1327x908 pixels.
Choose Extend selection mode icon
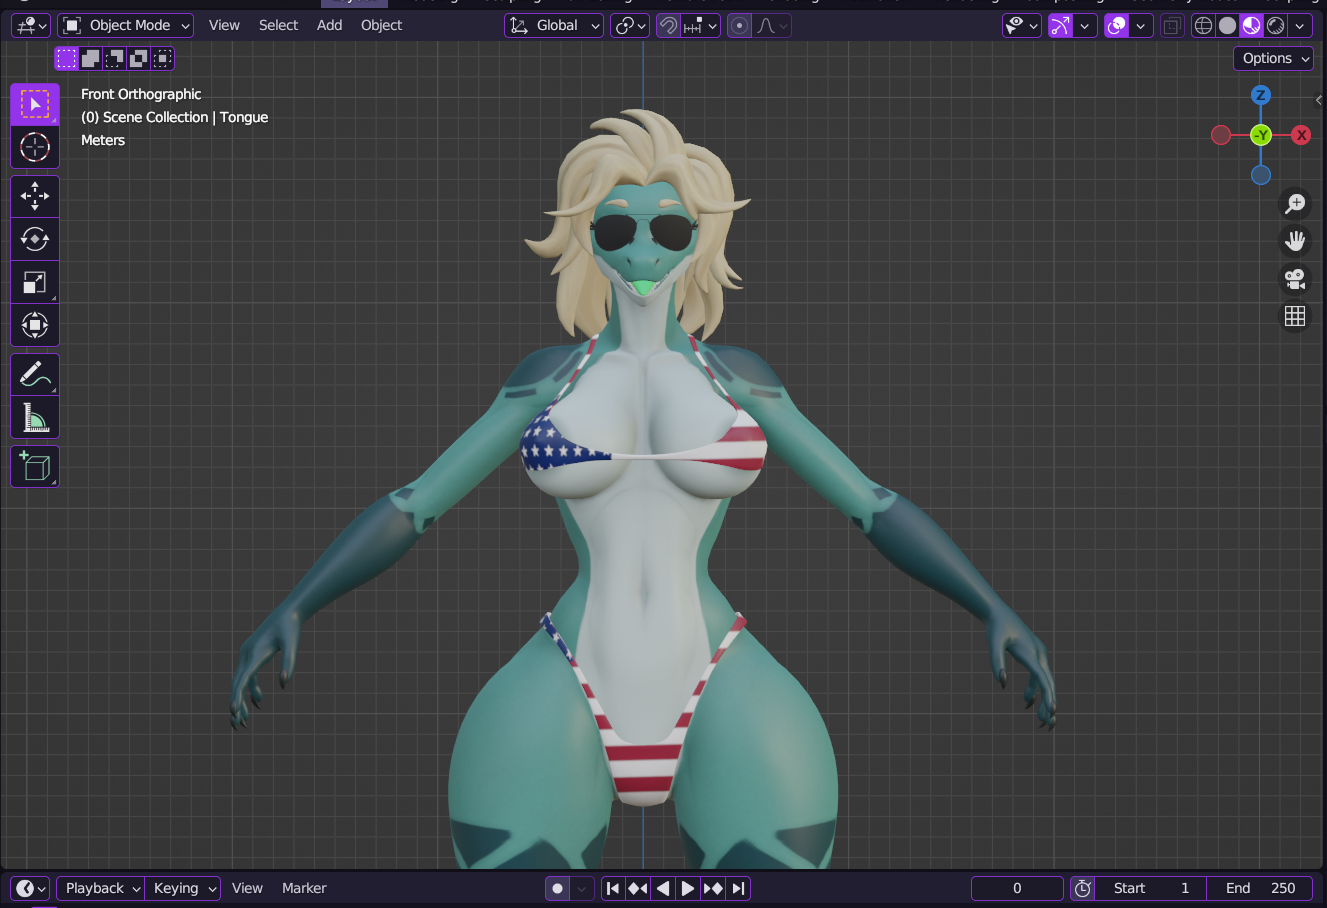click(x=90, y=58)
